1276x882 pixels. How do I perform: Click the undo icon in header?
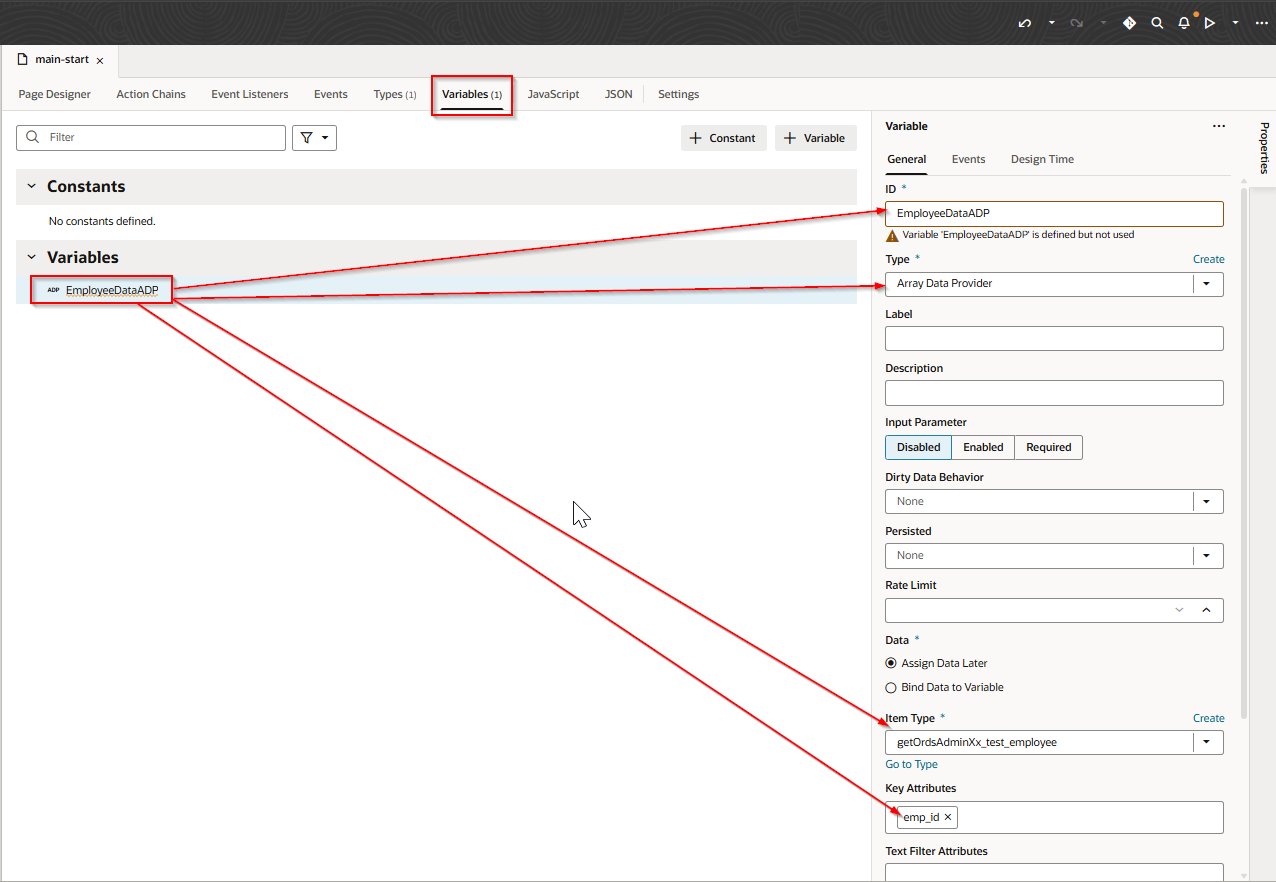[x=1025, y=23]
